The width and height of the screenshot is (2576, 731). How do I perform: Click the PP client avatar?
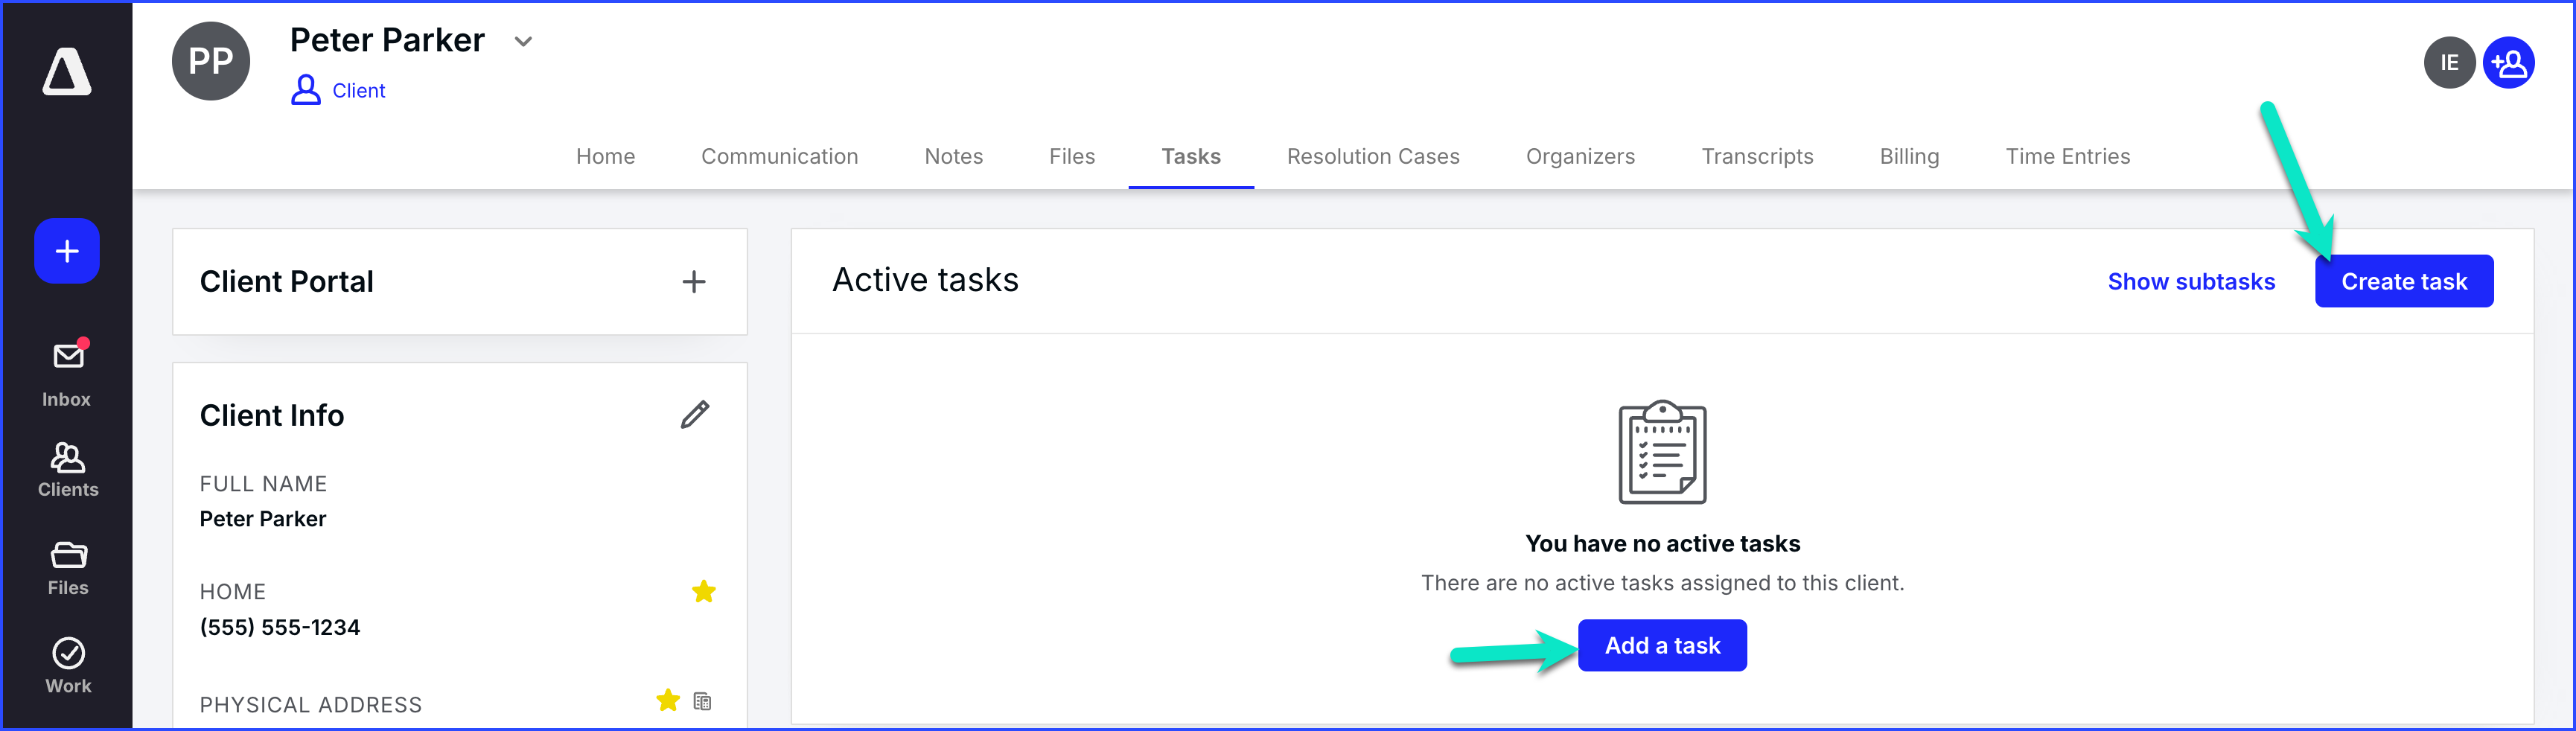[x=211, y=62]
